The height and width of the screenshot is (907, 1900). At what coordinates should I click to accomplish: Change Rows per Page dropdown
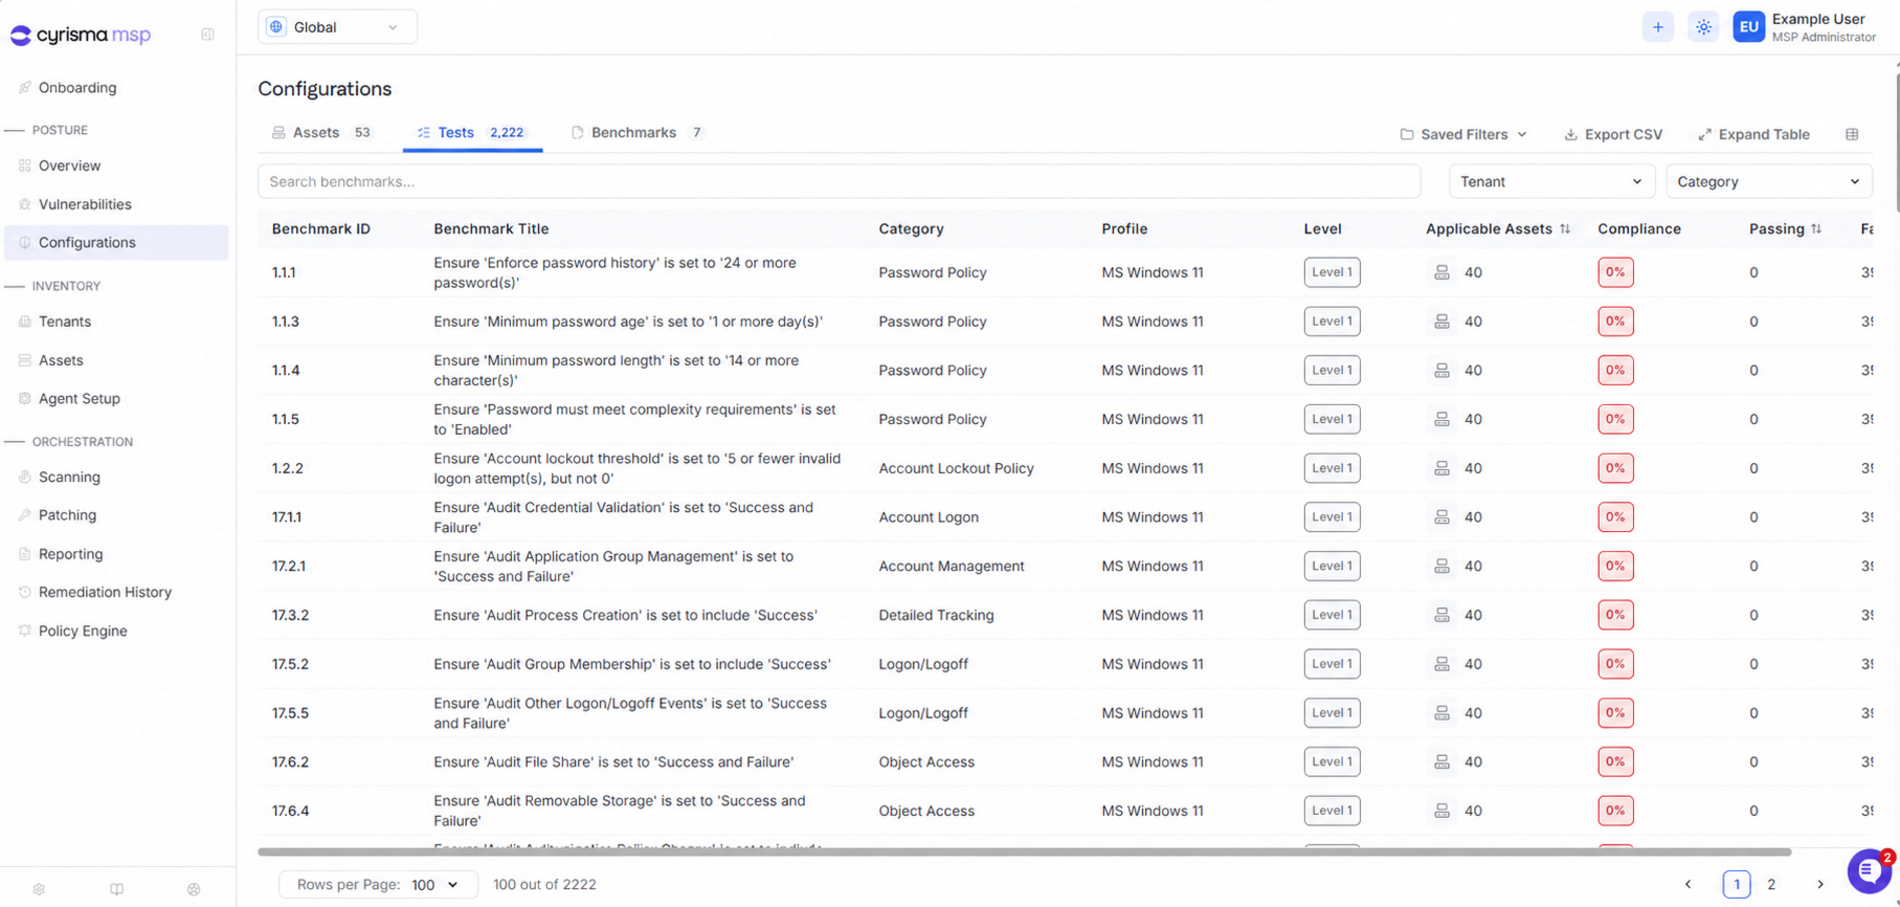click(378, 884)
